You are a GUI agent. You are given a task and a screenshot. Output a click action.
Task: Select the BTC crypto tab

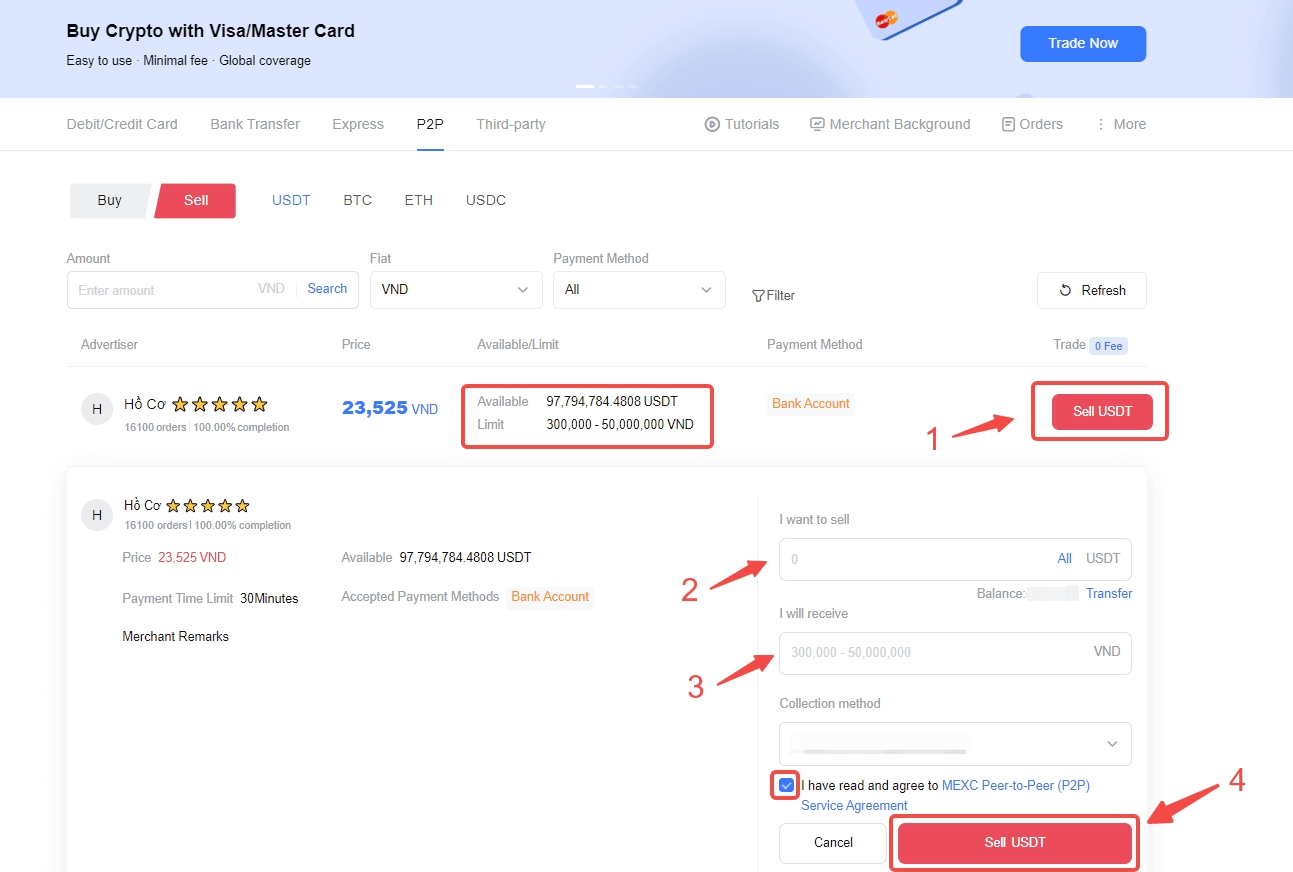(357, 200)
